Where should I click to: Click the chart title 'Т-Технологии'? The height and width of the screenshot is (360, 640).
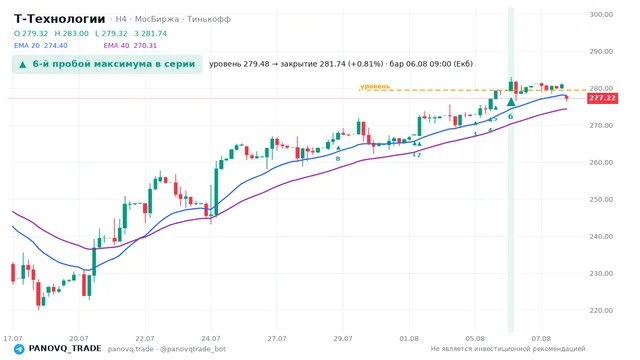pos(60,19)
